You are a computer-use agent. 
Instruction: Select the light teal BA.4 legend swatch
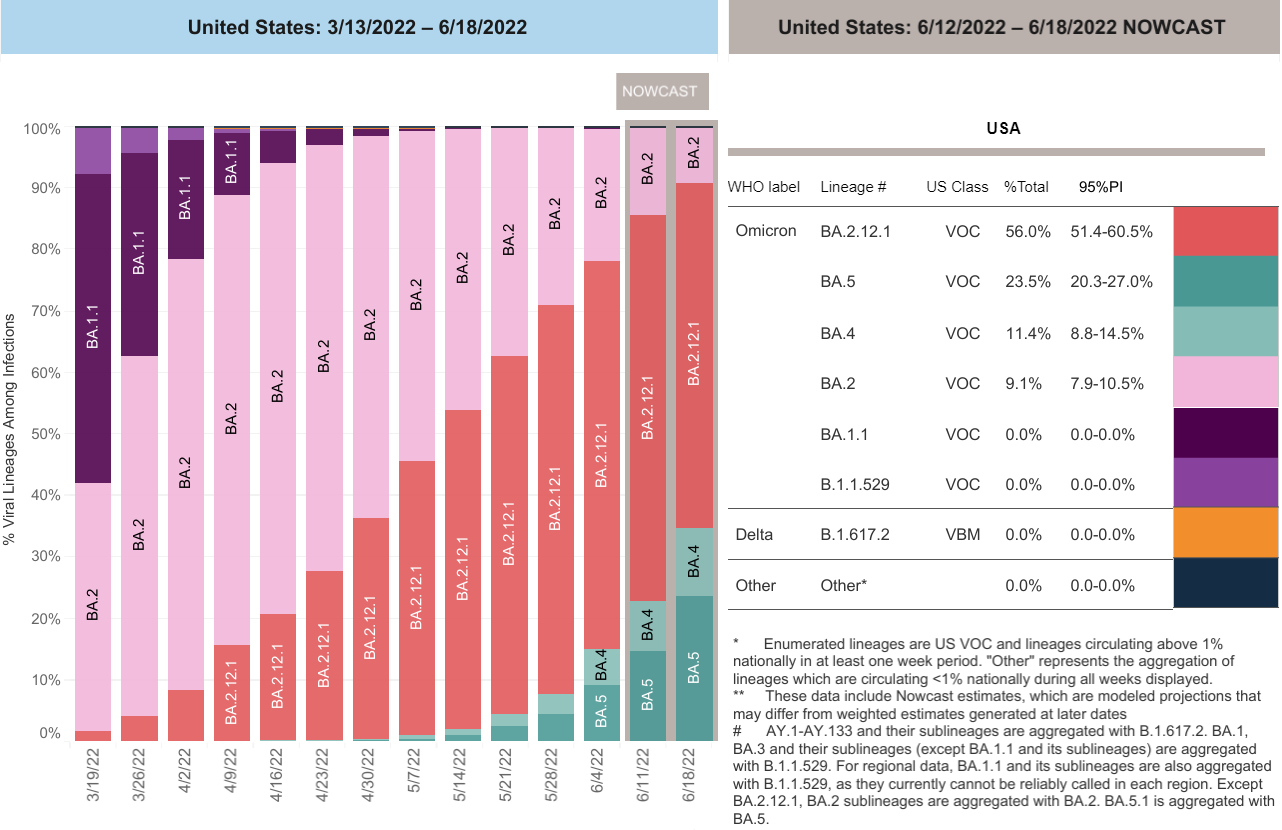point(1225,332)
